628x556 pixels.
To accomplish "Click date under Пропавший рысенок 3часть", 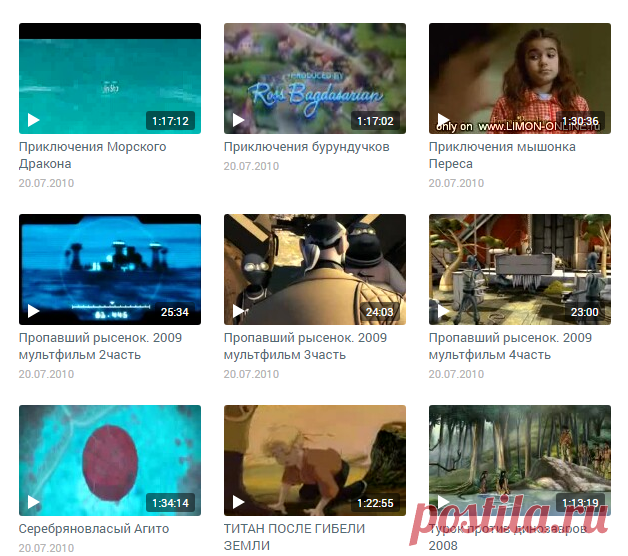I will click(x=252, y=375).
